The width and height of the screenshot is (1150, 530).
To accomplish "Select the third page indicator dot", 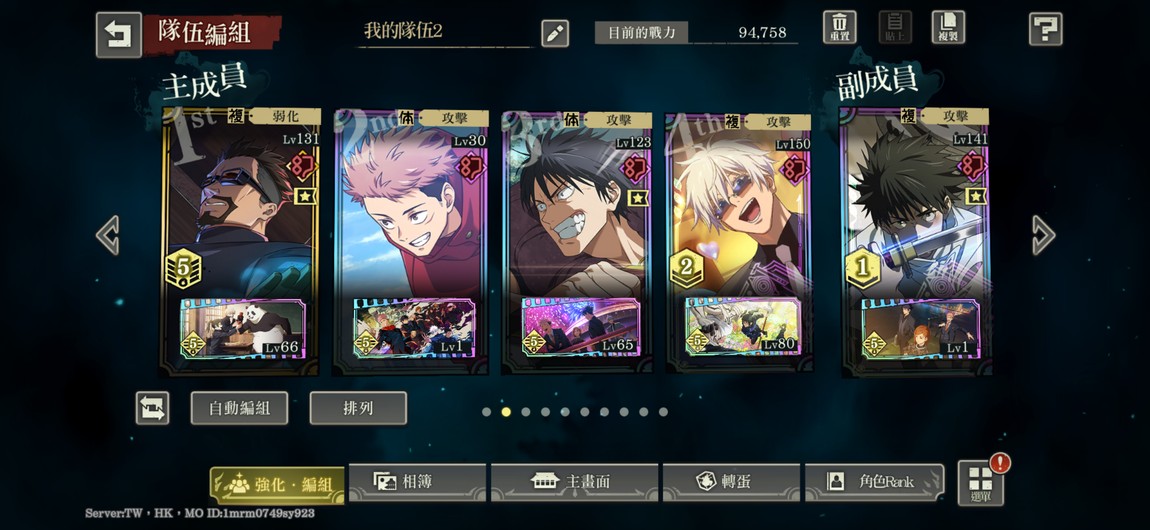I will point(526,412).
